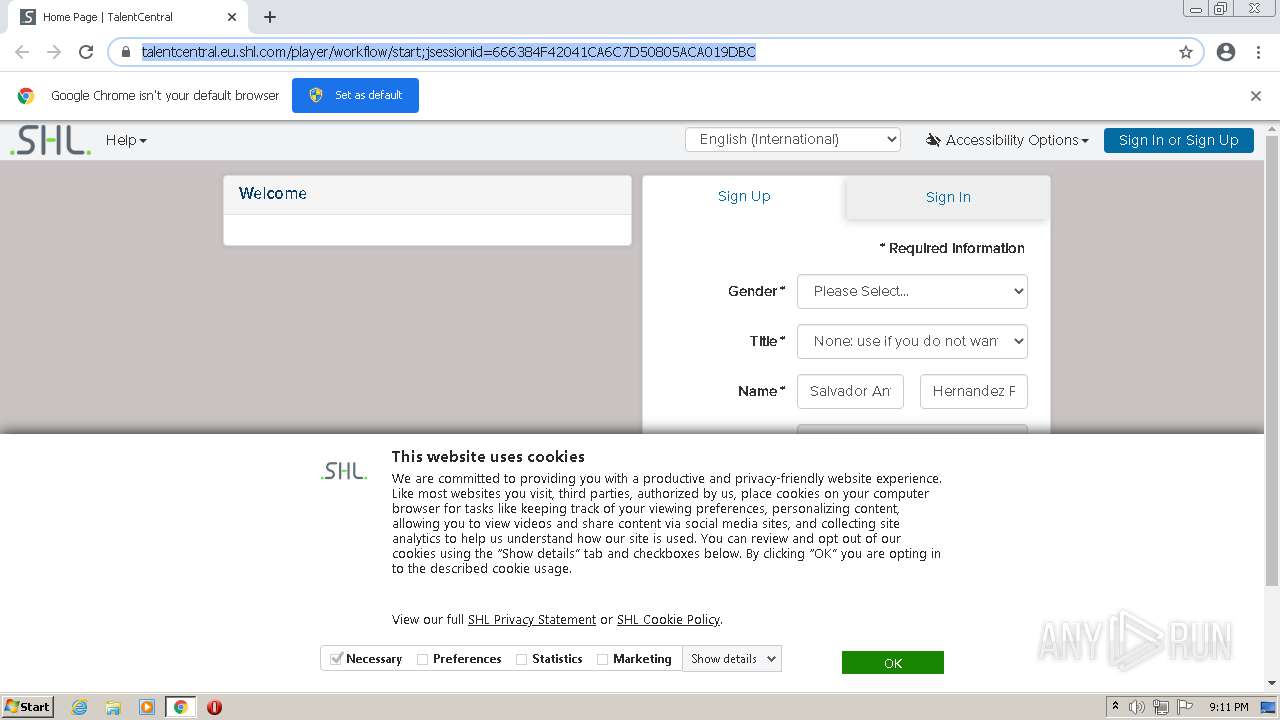The height and width of the screenshot is (720, 1280).
Task: Click the browser back arrow
Action: tap(22, 52)
